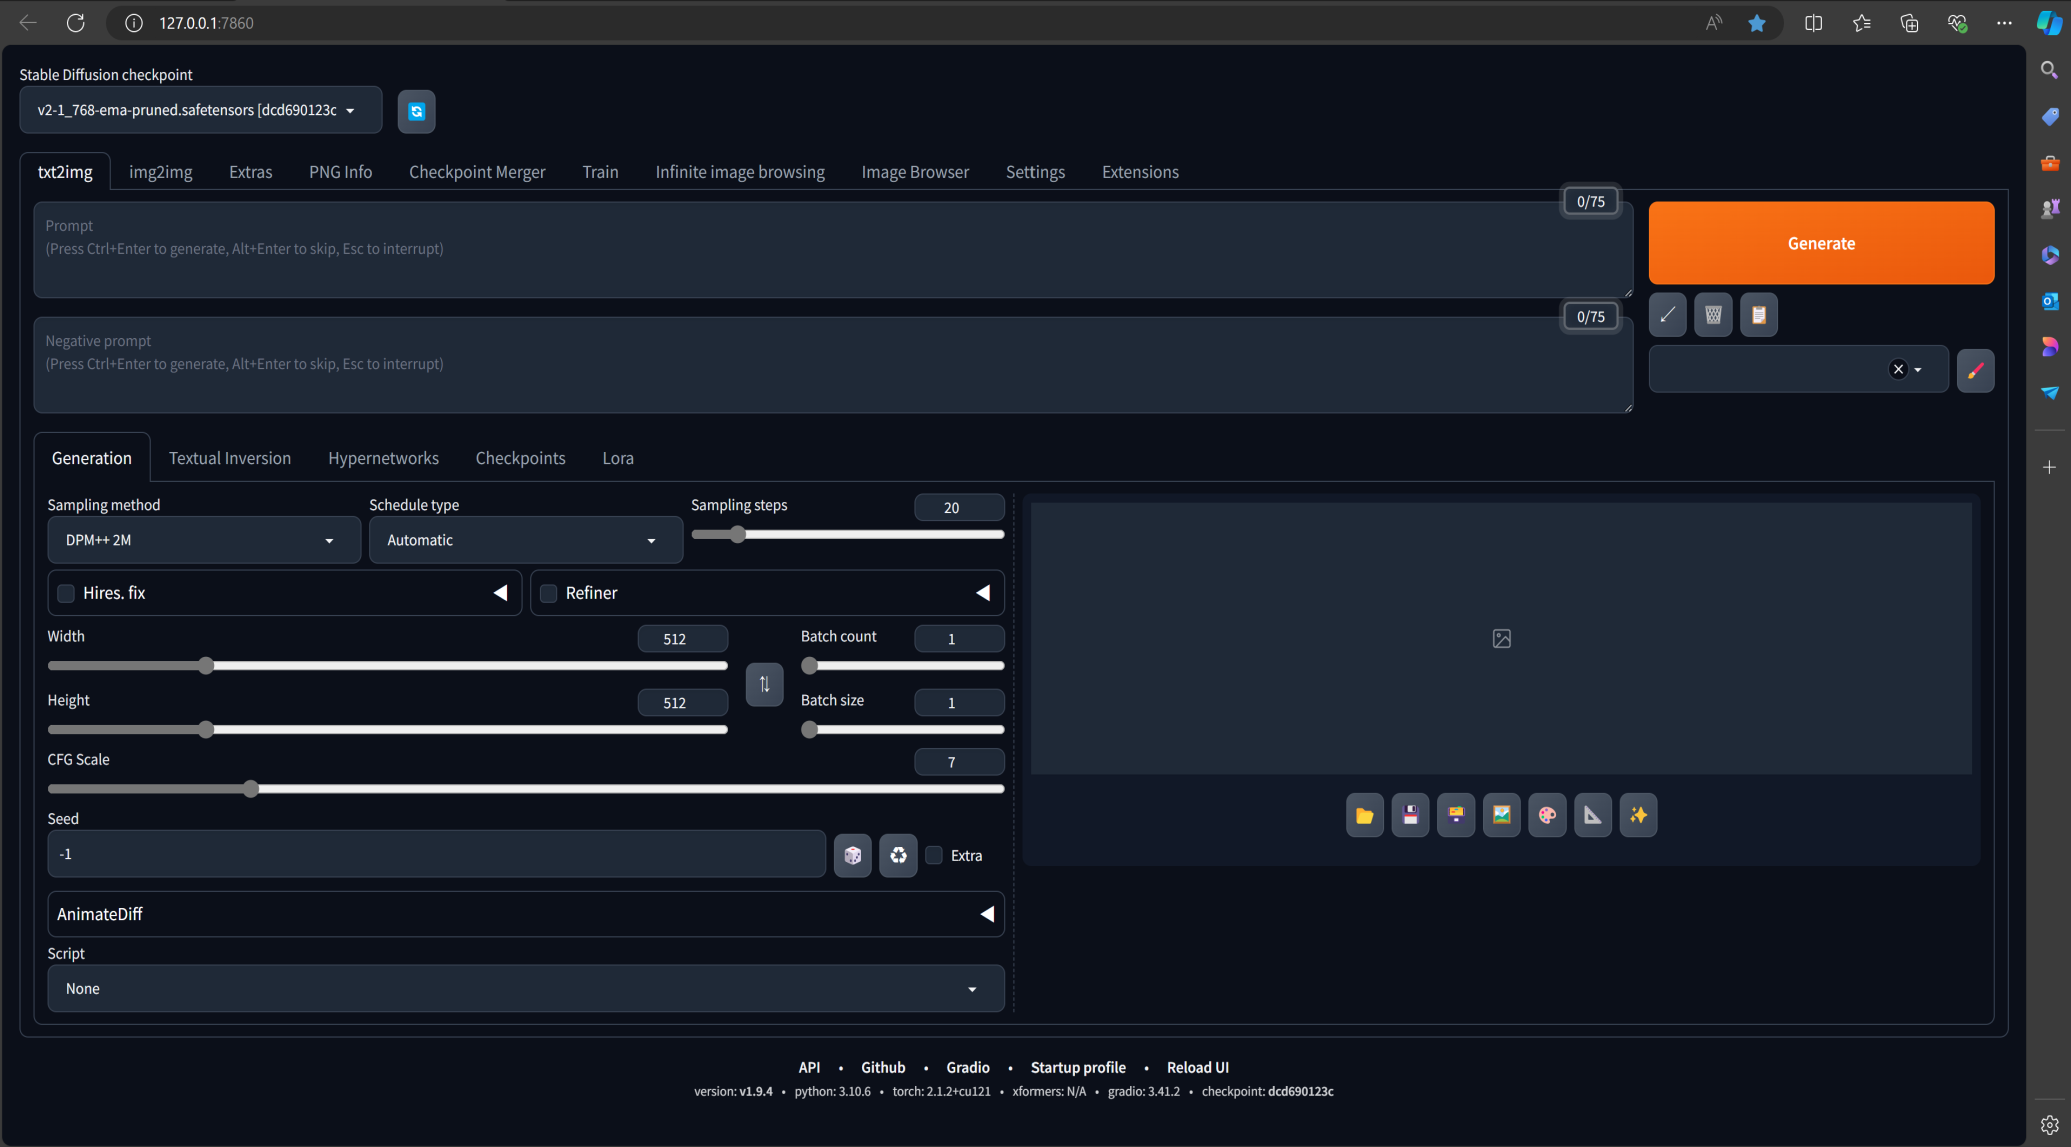This screenshot has width=2071, height=1147.
Task: Enable the Refiner checkbox
Action: tap(548, 593)
